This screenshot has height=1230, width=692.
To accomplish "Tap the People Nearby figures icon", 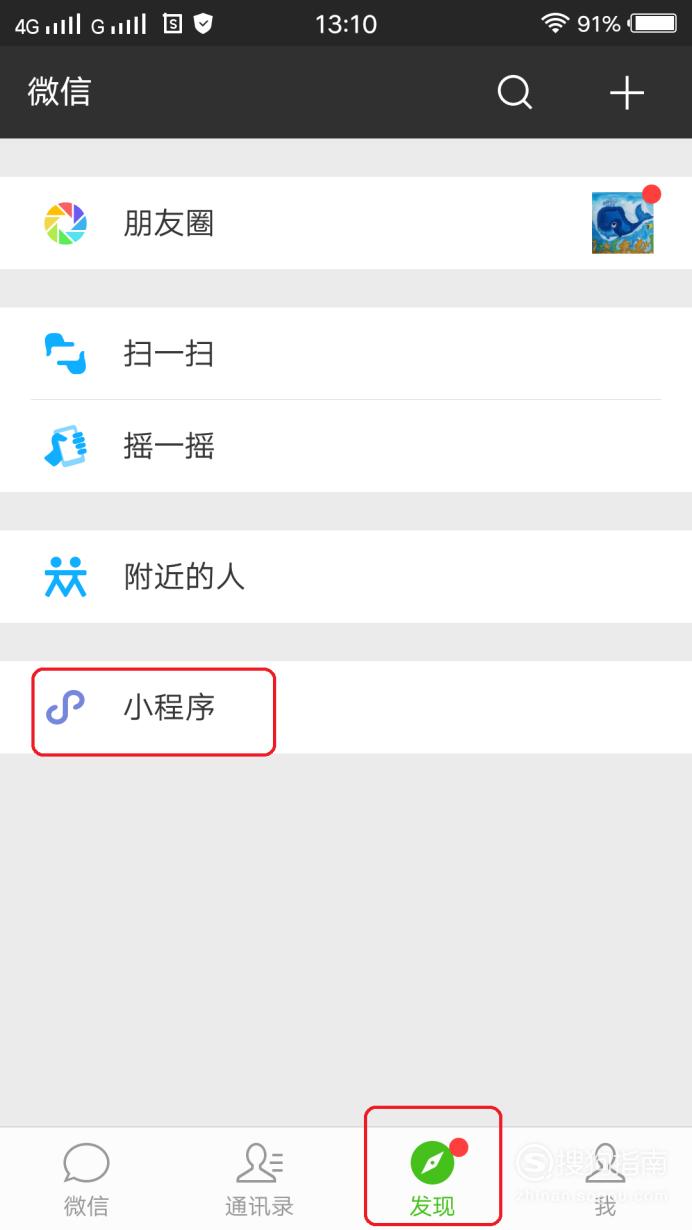I will (66, 577).
